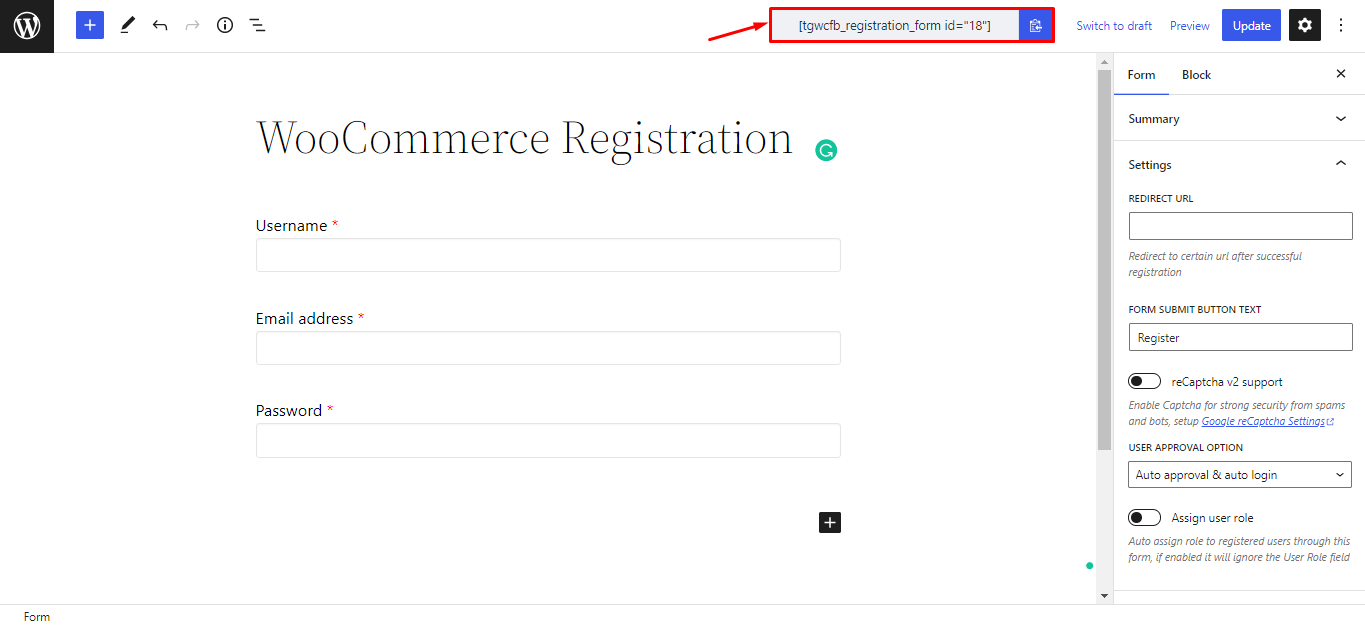The width and height of the screenshot is (1365, 626).
Task: Select the Form tab in the sidebar
Action: point(1141,74)
